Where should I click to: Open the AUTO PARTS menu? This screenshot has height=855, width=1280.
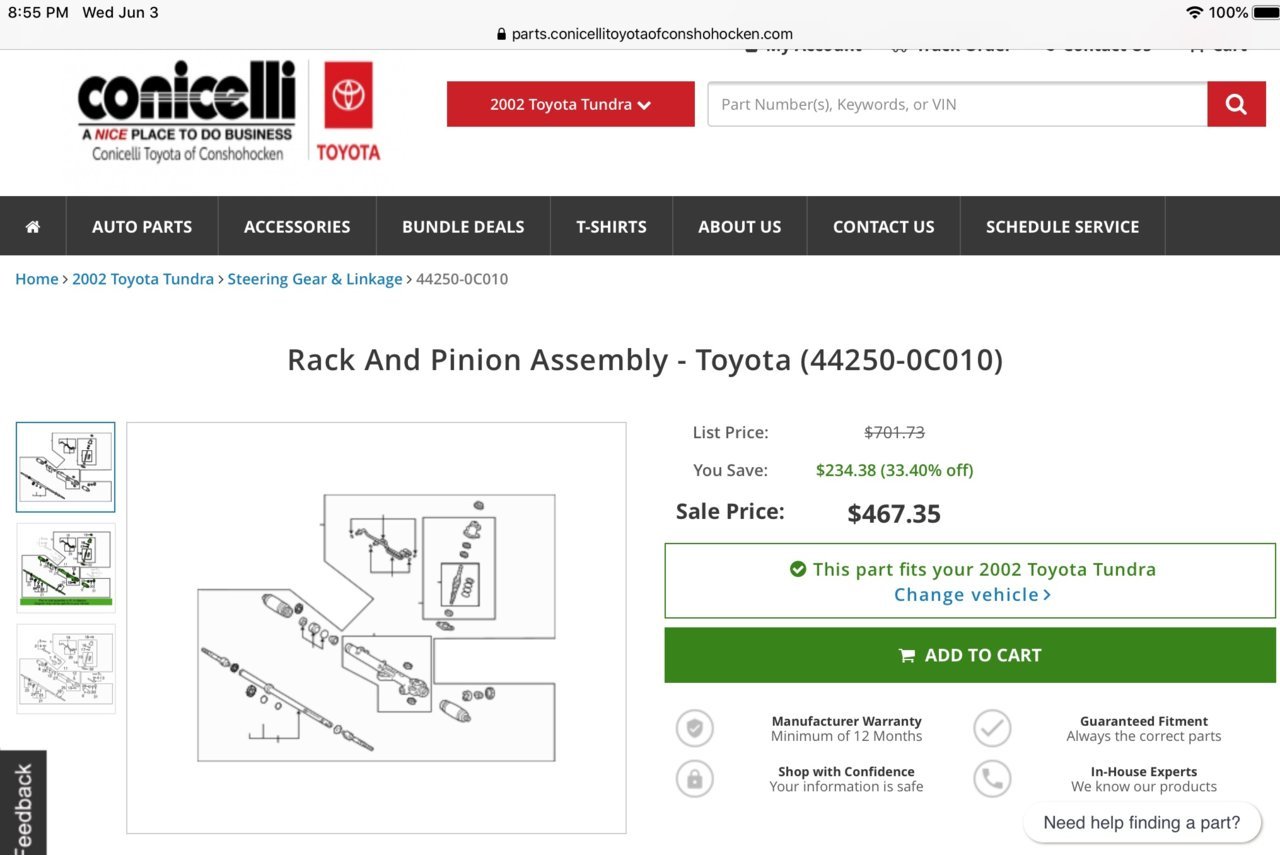coord(142,226)
